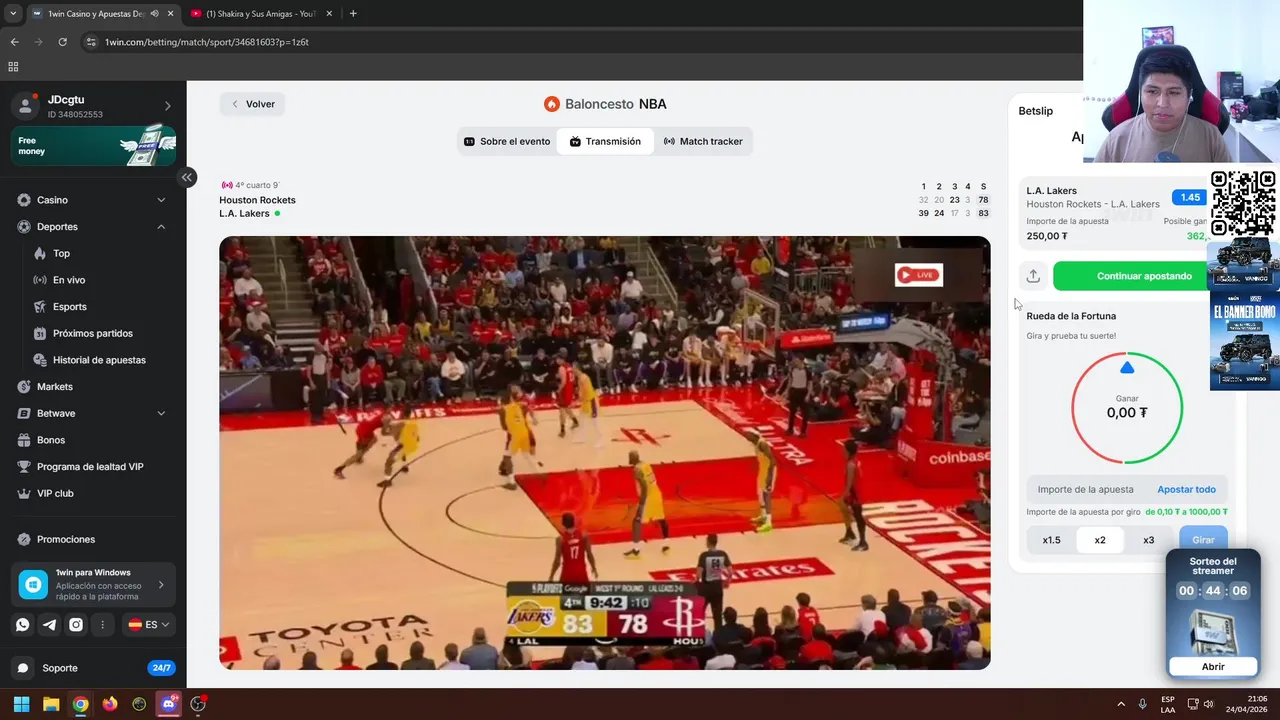Open Firefox from the taskbar
Image resolution: width=1280 pixels, height=720 pixels.
[x=110, y=704]
